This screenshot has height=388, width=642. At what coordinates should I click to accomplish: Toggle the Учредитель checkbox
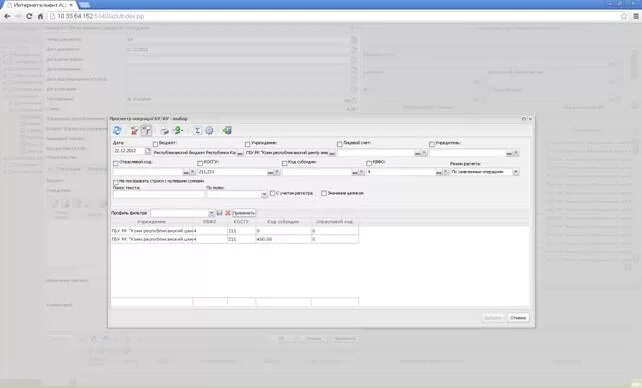[x=432, y=144]
